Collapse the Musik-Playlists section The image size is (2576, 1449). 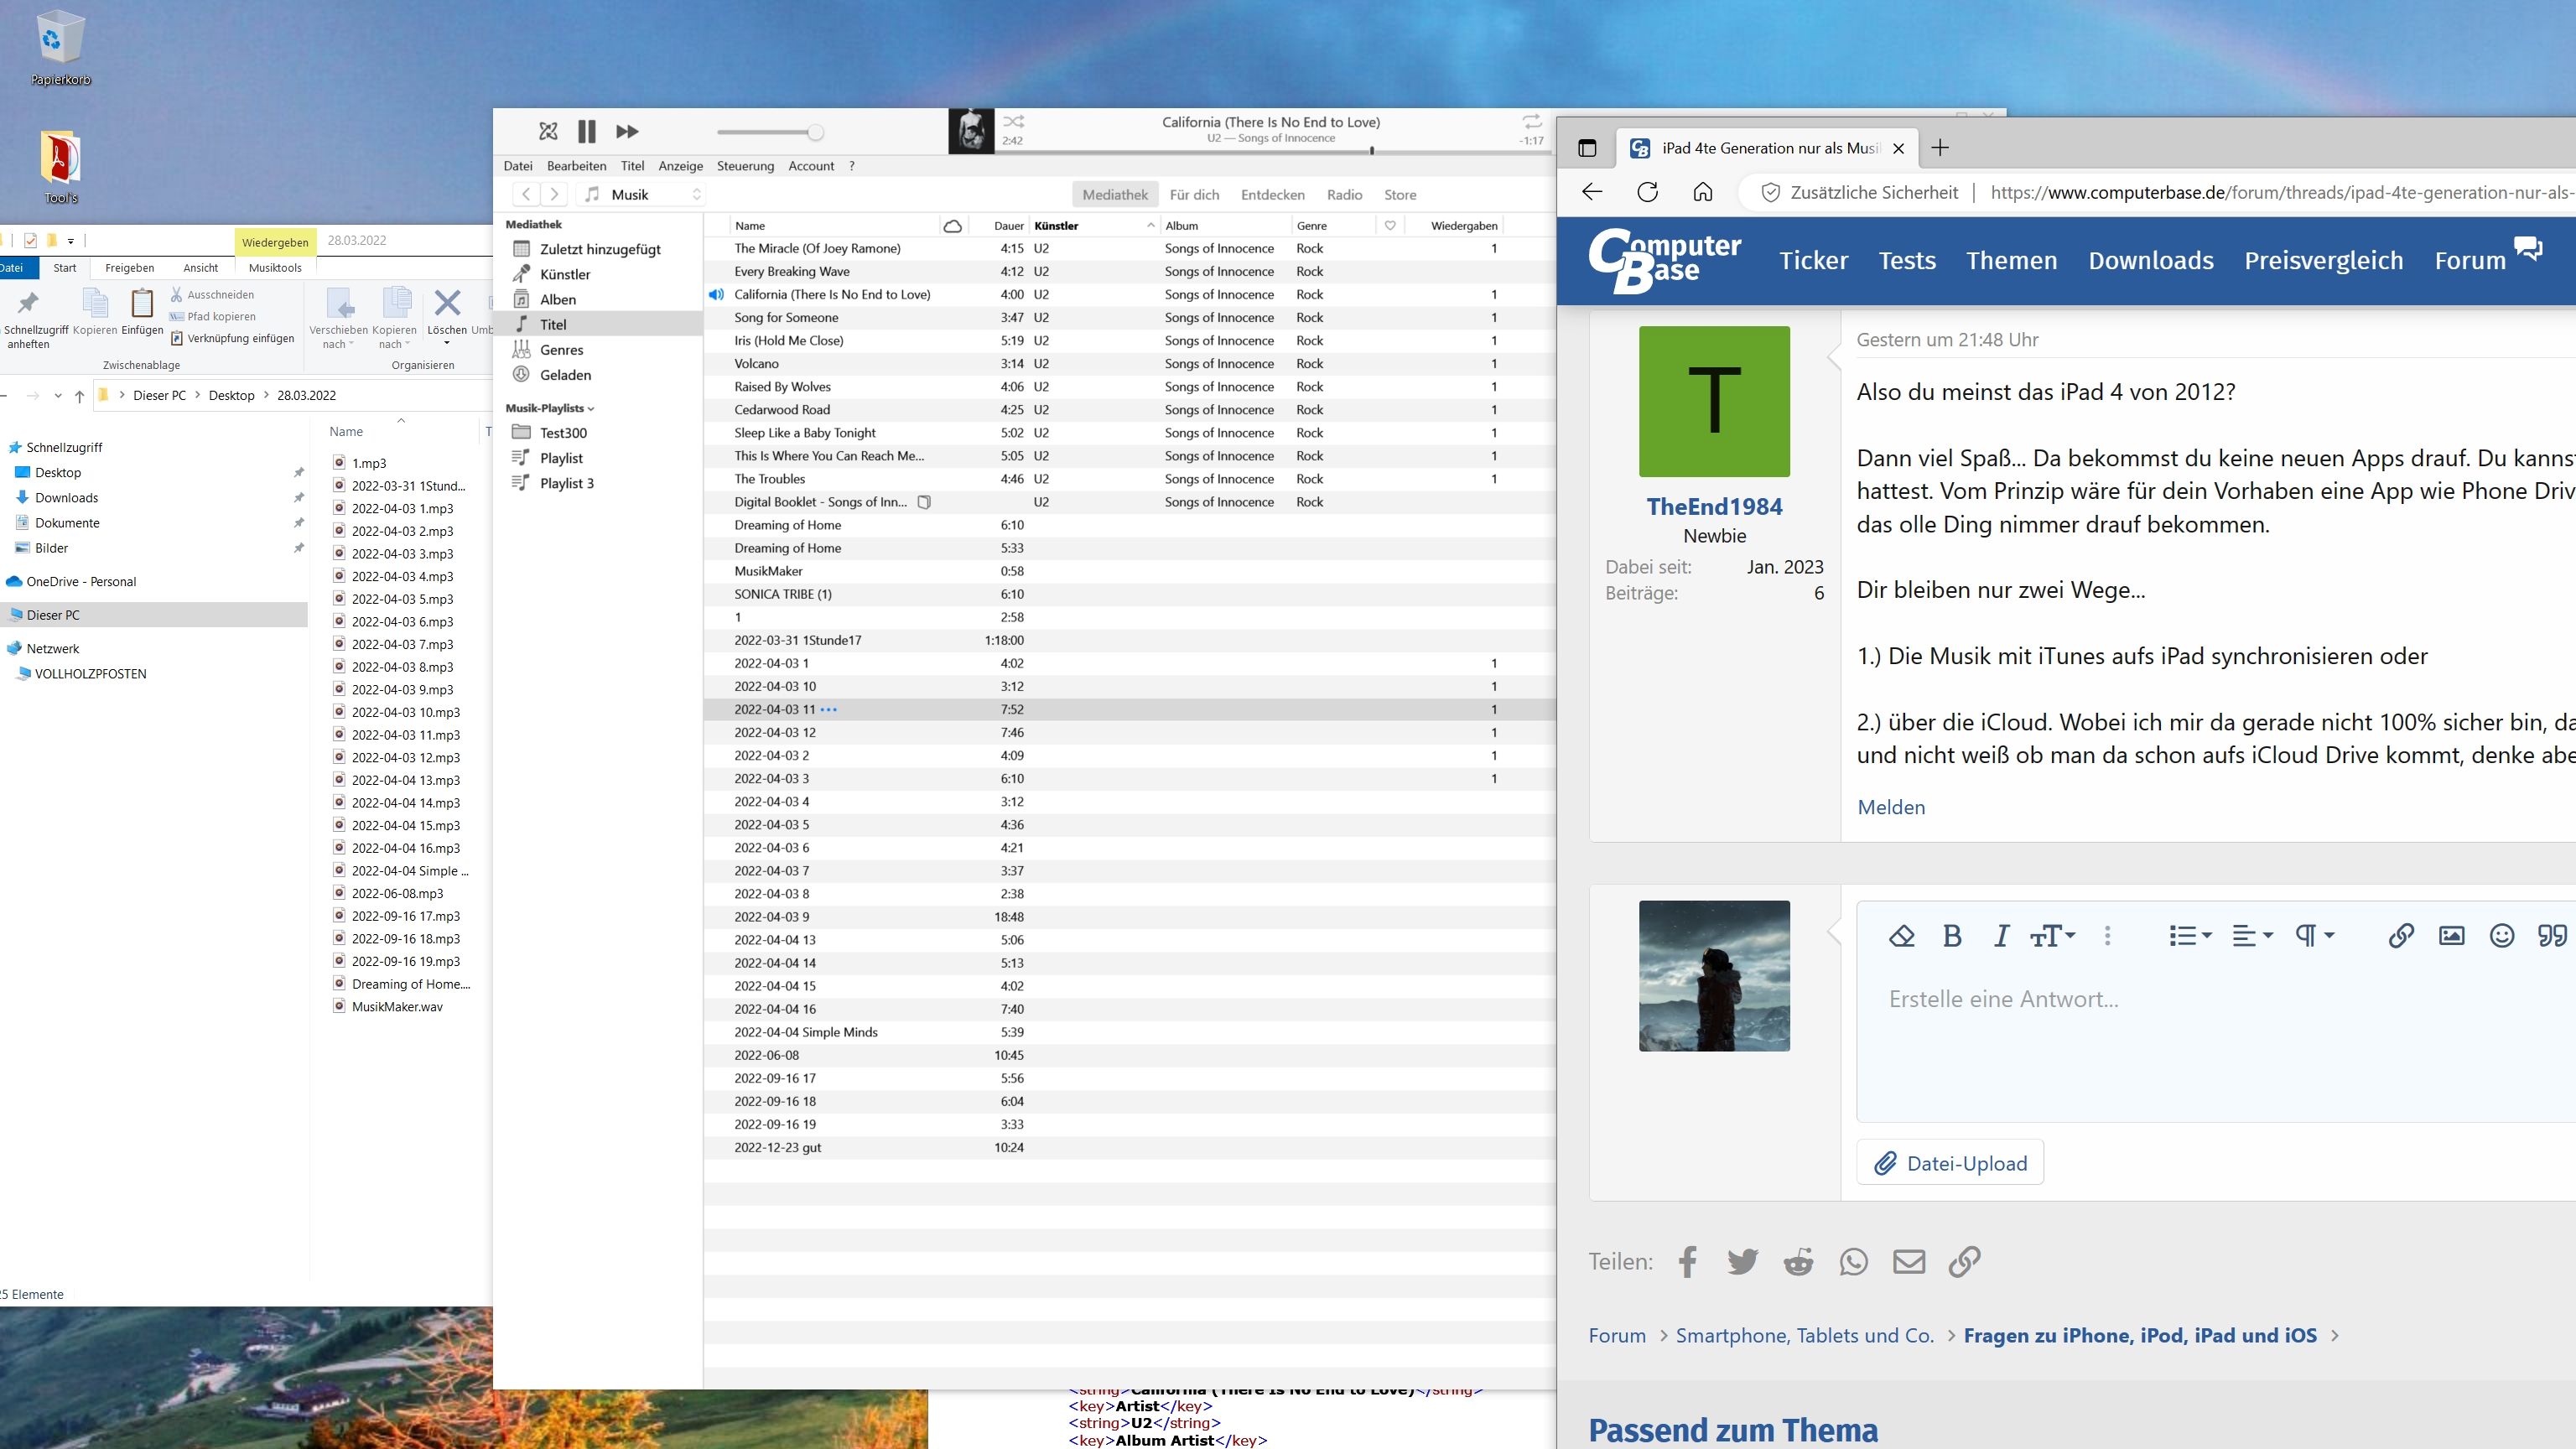[x=591, y=409]
